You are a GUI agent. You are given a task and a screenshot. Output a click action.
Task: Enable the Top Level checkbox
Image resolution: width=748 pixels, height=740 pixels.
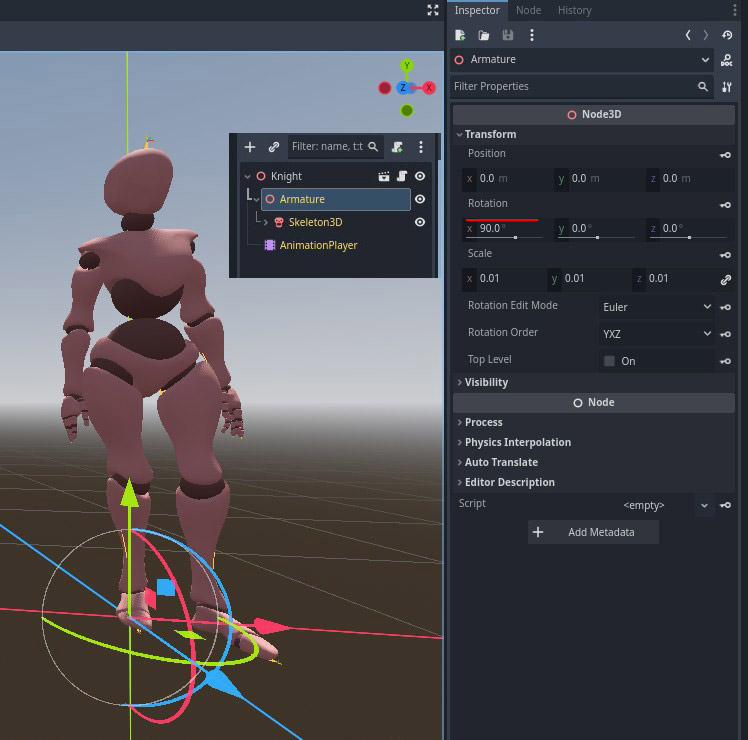609,361
